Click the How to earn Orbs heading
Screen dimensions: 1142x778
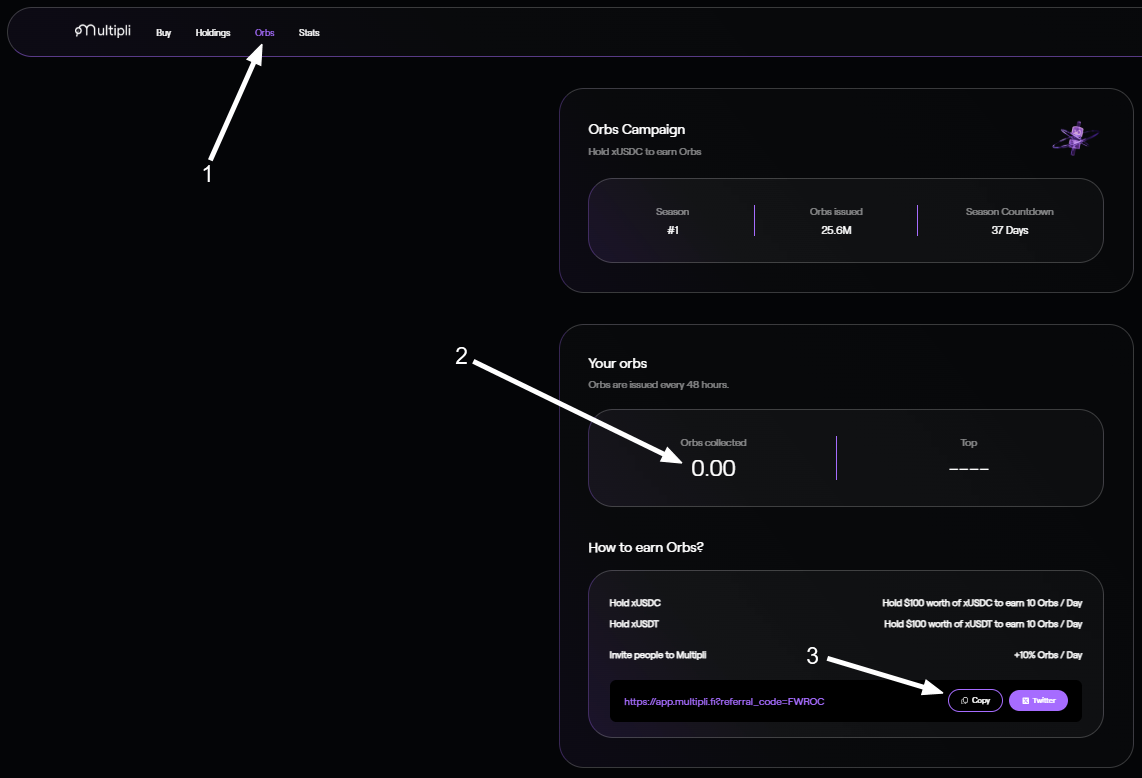(x=646, y=547)
